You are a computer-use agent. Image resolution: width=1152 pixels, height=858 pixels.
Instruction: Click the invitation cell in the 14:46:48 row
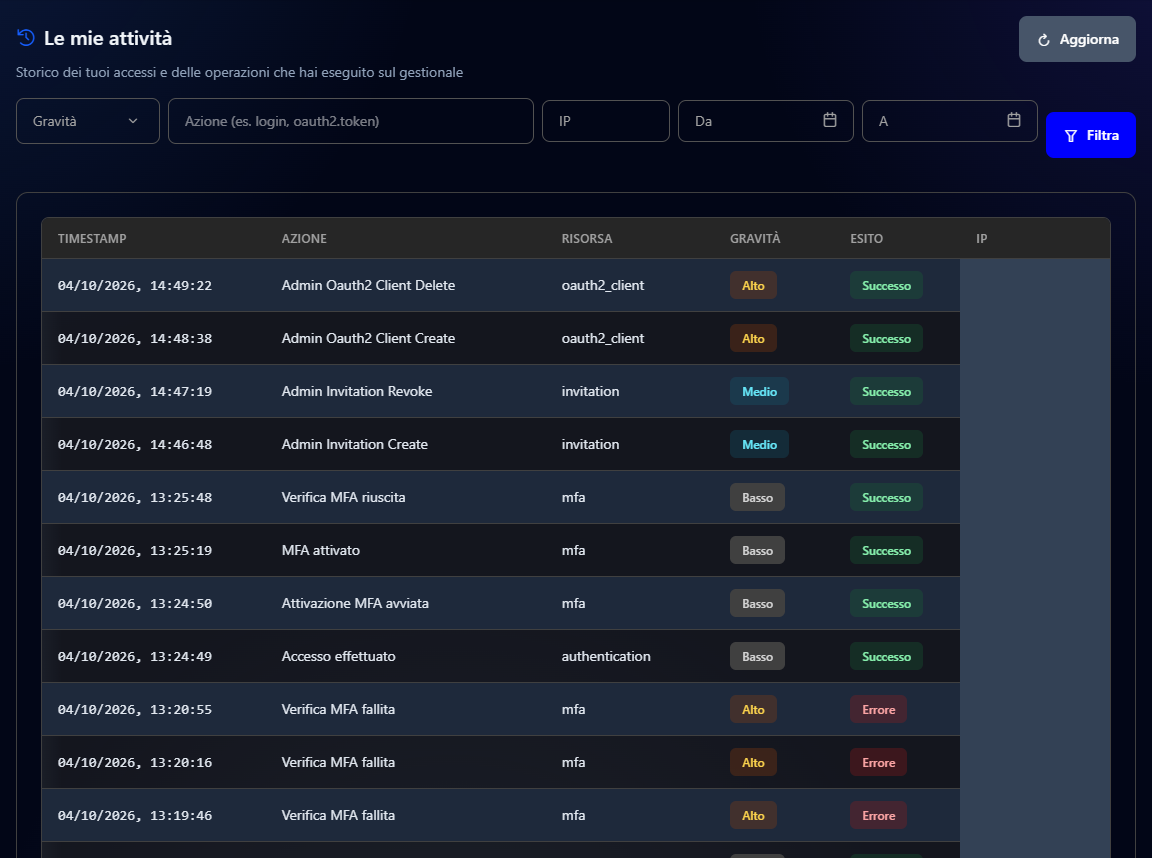591,444
